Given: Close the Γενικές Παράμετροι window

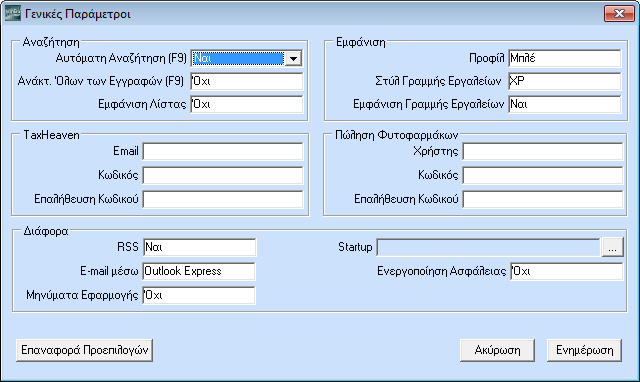Looking at the screenshot, I should tap(619, 13).
